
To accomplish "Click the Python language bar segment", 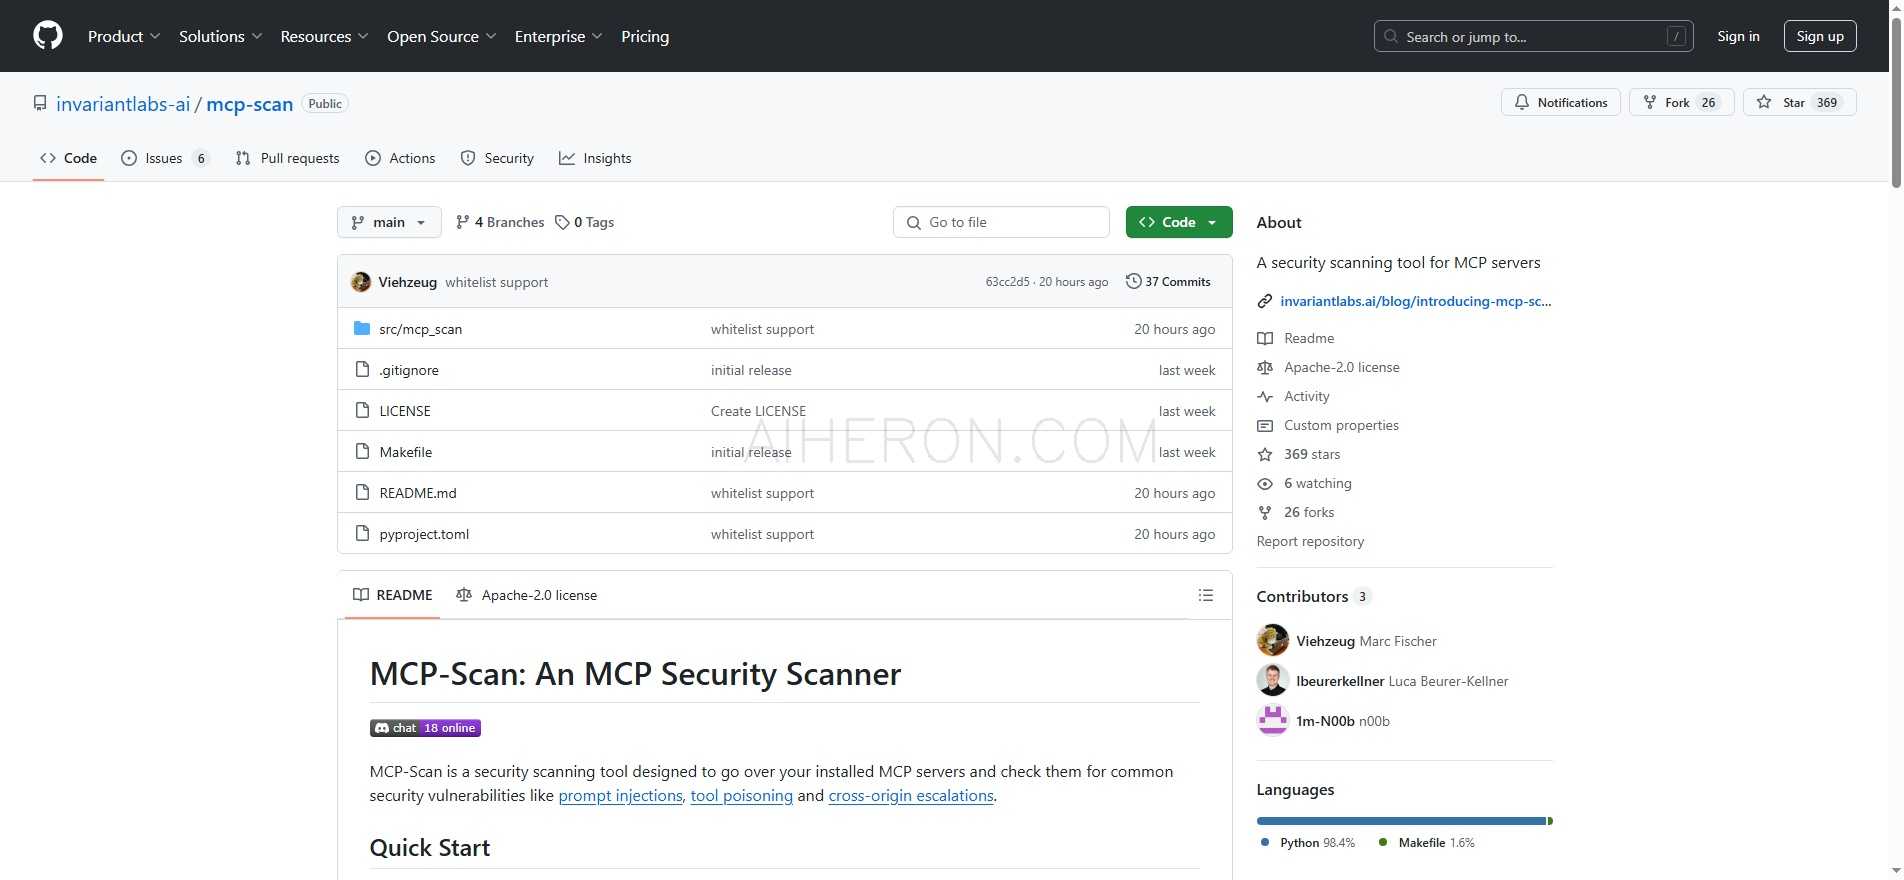I will point(1401,821).
